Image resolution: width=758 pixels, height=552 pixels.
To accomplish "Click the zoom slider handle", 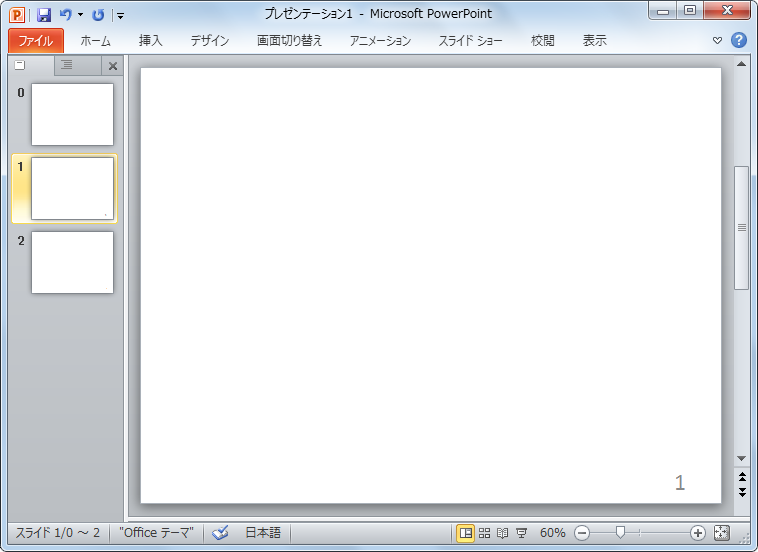I will [620, 533].
